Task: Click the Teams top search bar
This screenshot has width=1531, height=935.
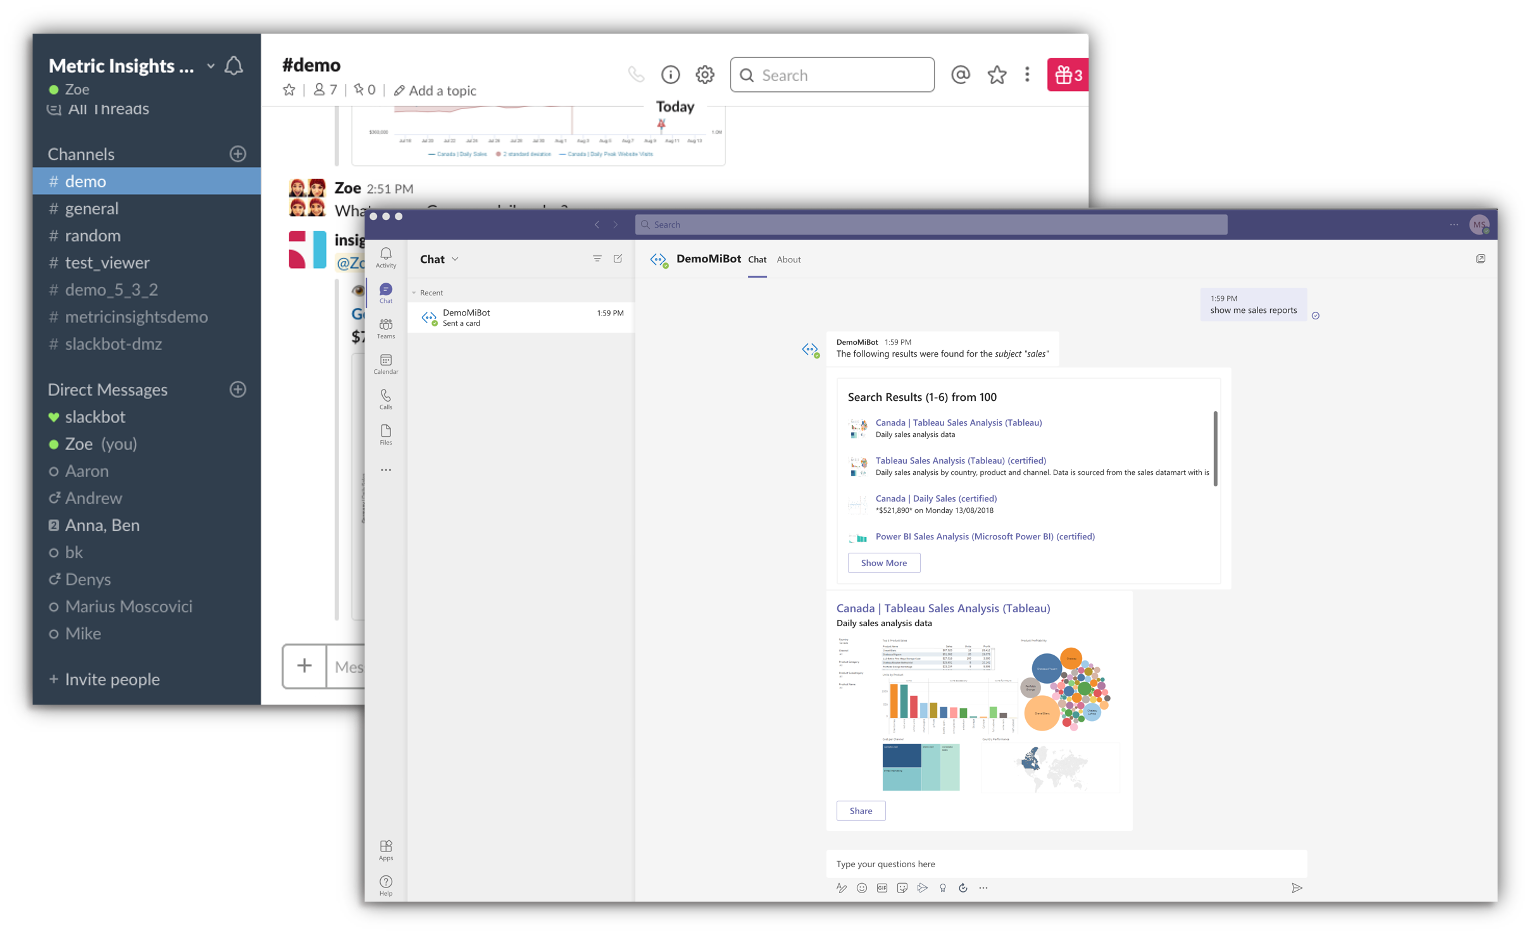Action: [931, 225]
